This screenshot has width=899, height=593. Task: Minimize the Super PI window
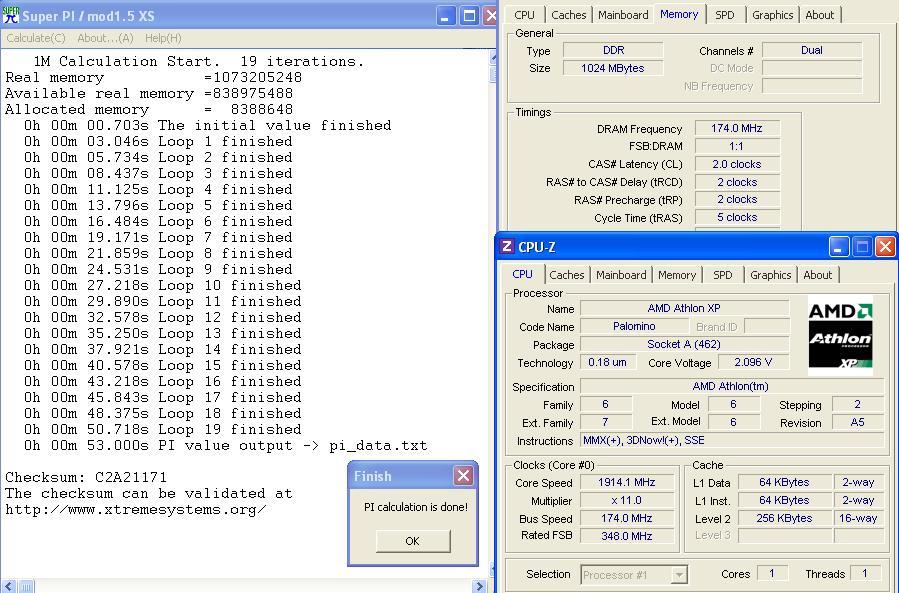click(445, 15)
